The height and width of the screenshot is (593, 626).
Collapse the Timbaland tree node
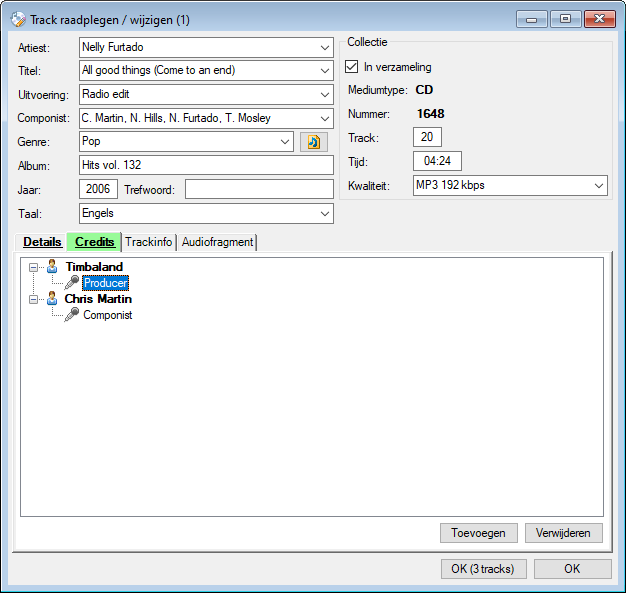tap(34, 267)
